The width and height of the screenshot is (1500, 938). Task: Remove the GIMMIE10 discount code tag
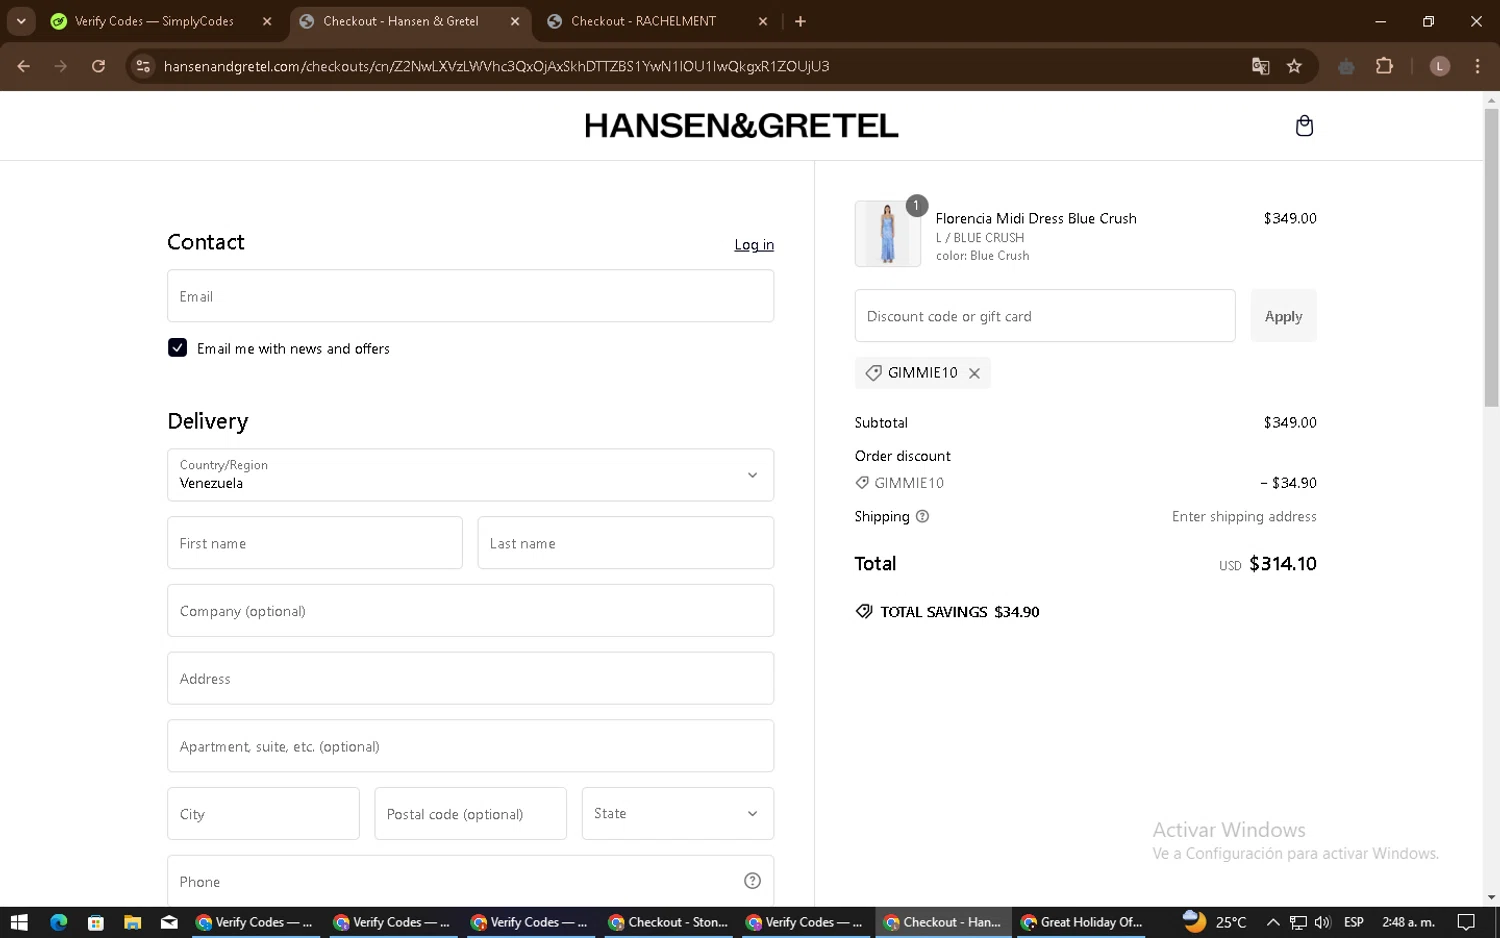click(974, 373)
